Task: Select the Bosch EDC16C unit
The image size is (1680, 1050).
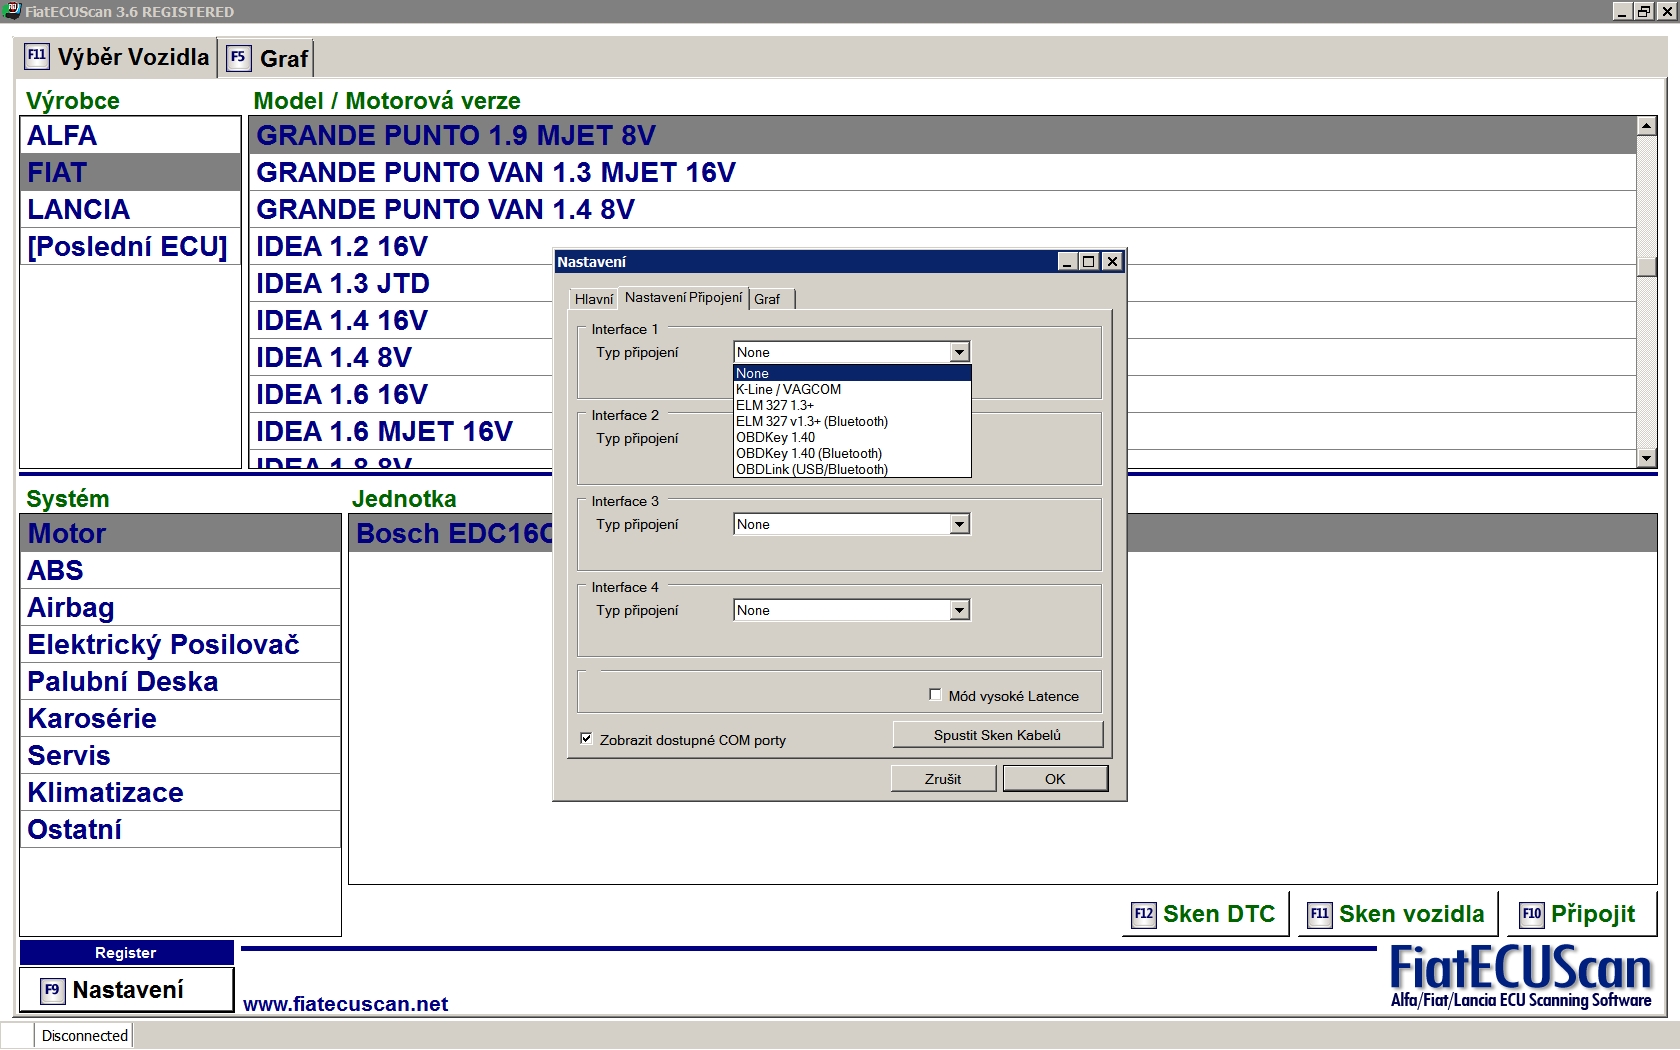Action: tap(451, 533)
